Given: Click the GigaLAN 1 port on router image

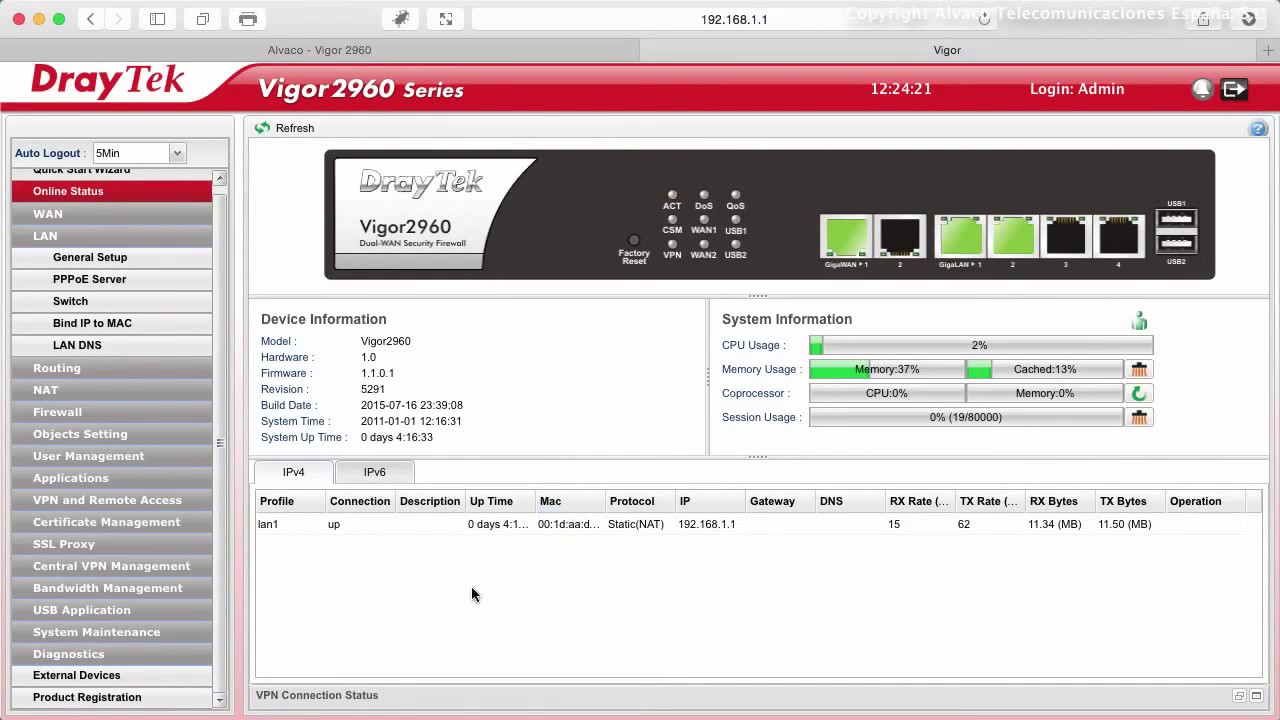Looking at the screenshot, I should (960, 237).
